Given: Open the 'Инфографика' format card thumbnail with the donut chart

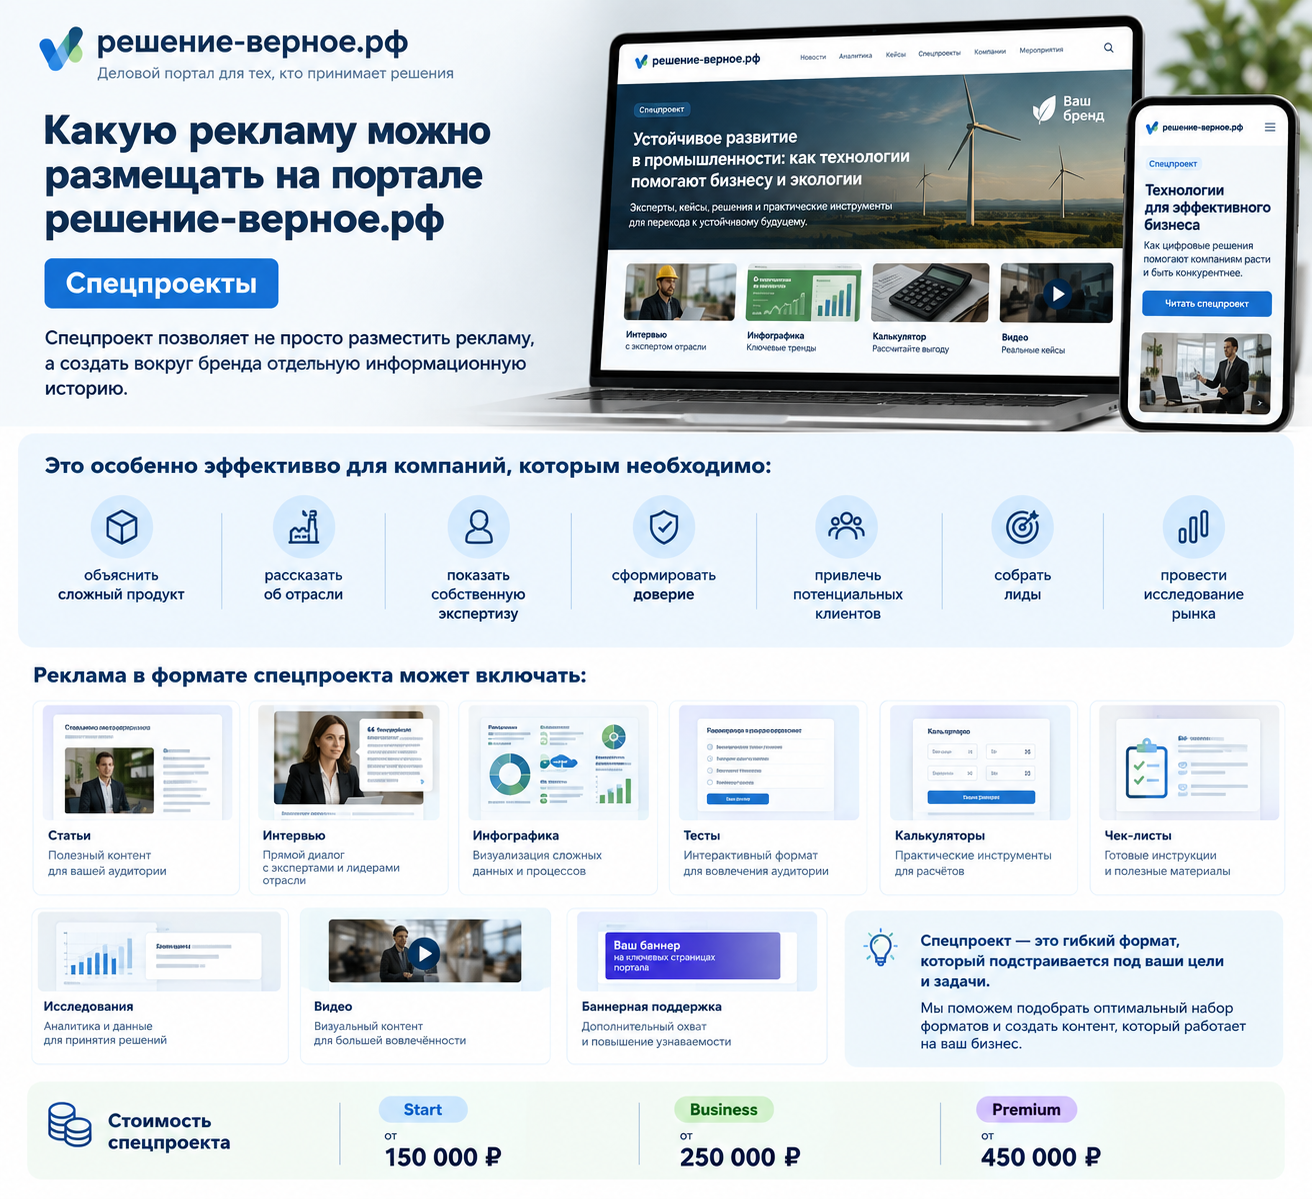Looking at the screenshot, I should point(559,763).
